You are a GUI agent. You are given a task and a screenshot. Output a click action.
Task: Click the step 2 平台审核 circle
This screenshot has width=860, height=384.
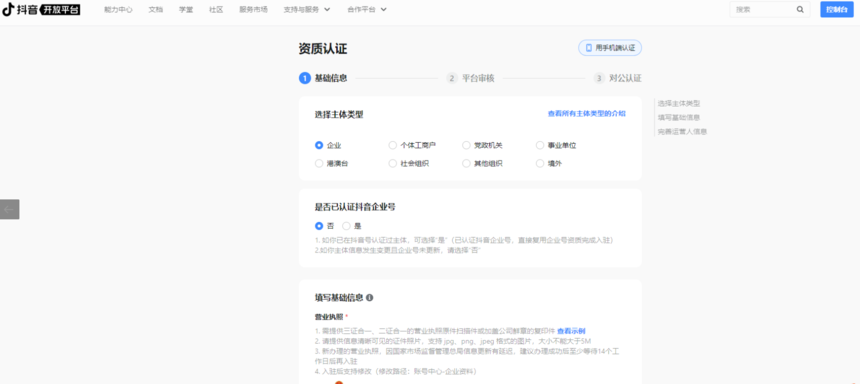[452, 78]
